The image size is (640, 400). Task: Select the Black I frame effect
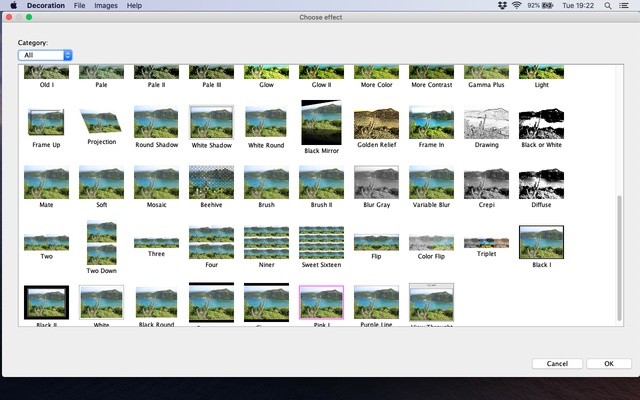coord(541,242)
